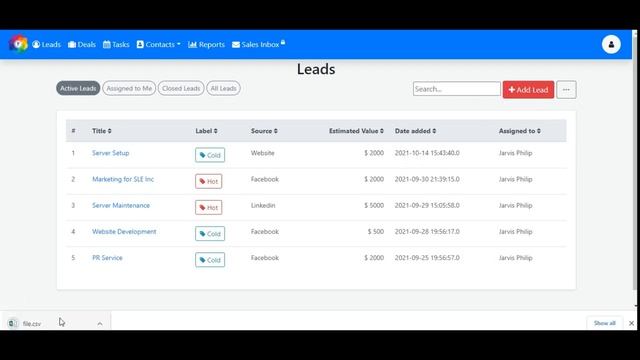Select the Assigned to Me filter
Screen dimensions: 640x360
pyautogui.click(x=129, y=88)
